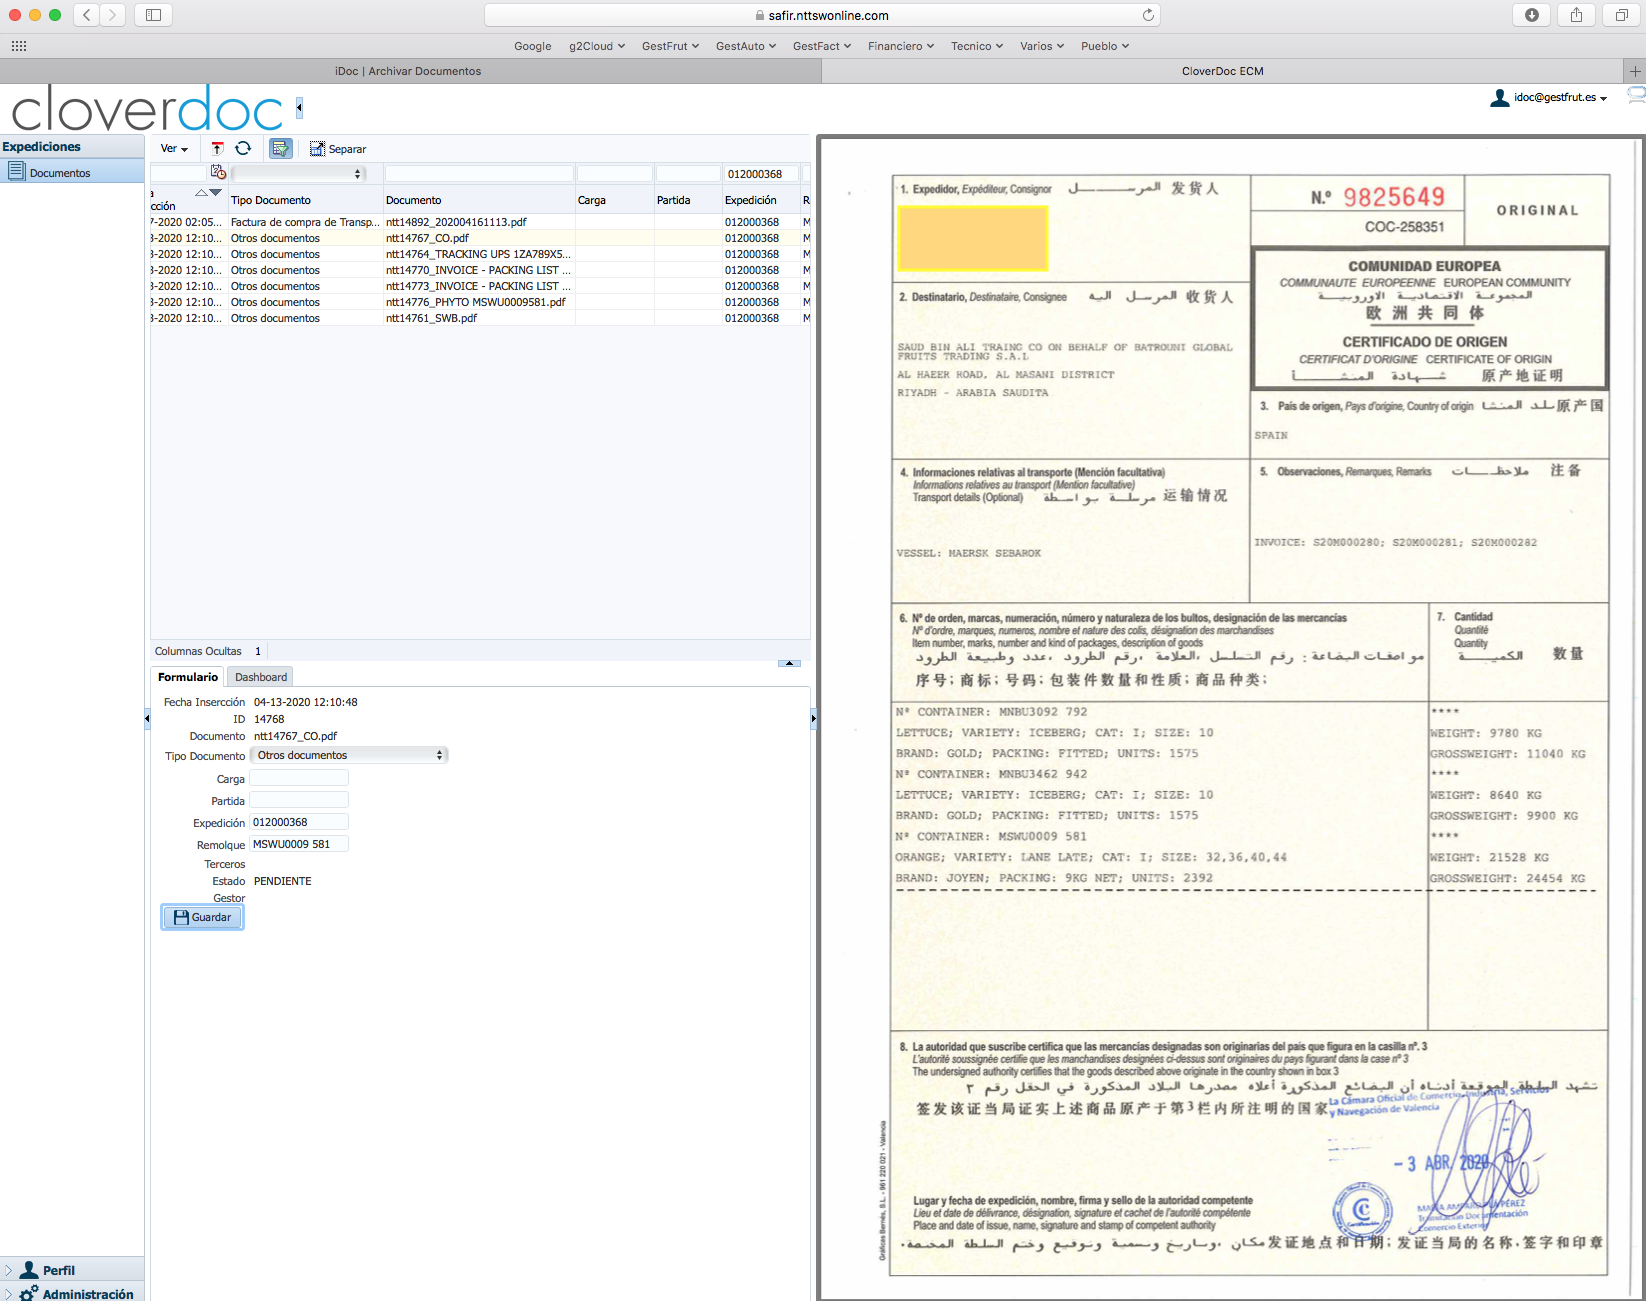This screenshot has width=1646, height=1301.
Task: Open the idoc@gestfrut.es account dropdown
Action: 1604,98
